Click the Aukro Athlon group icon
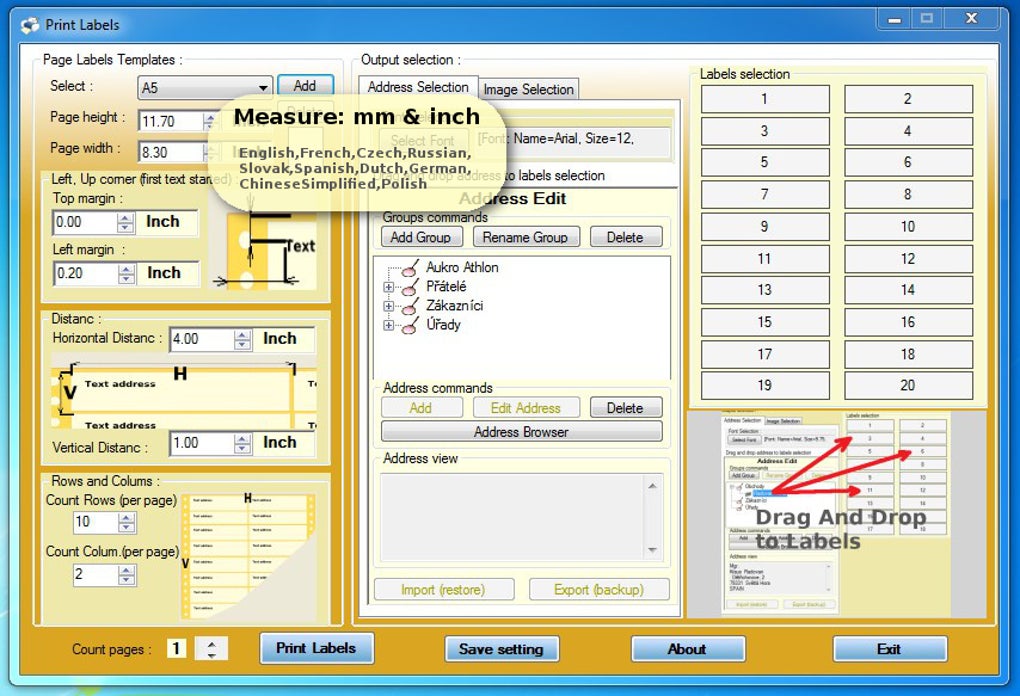 click(410, 267)
